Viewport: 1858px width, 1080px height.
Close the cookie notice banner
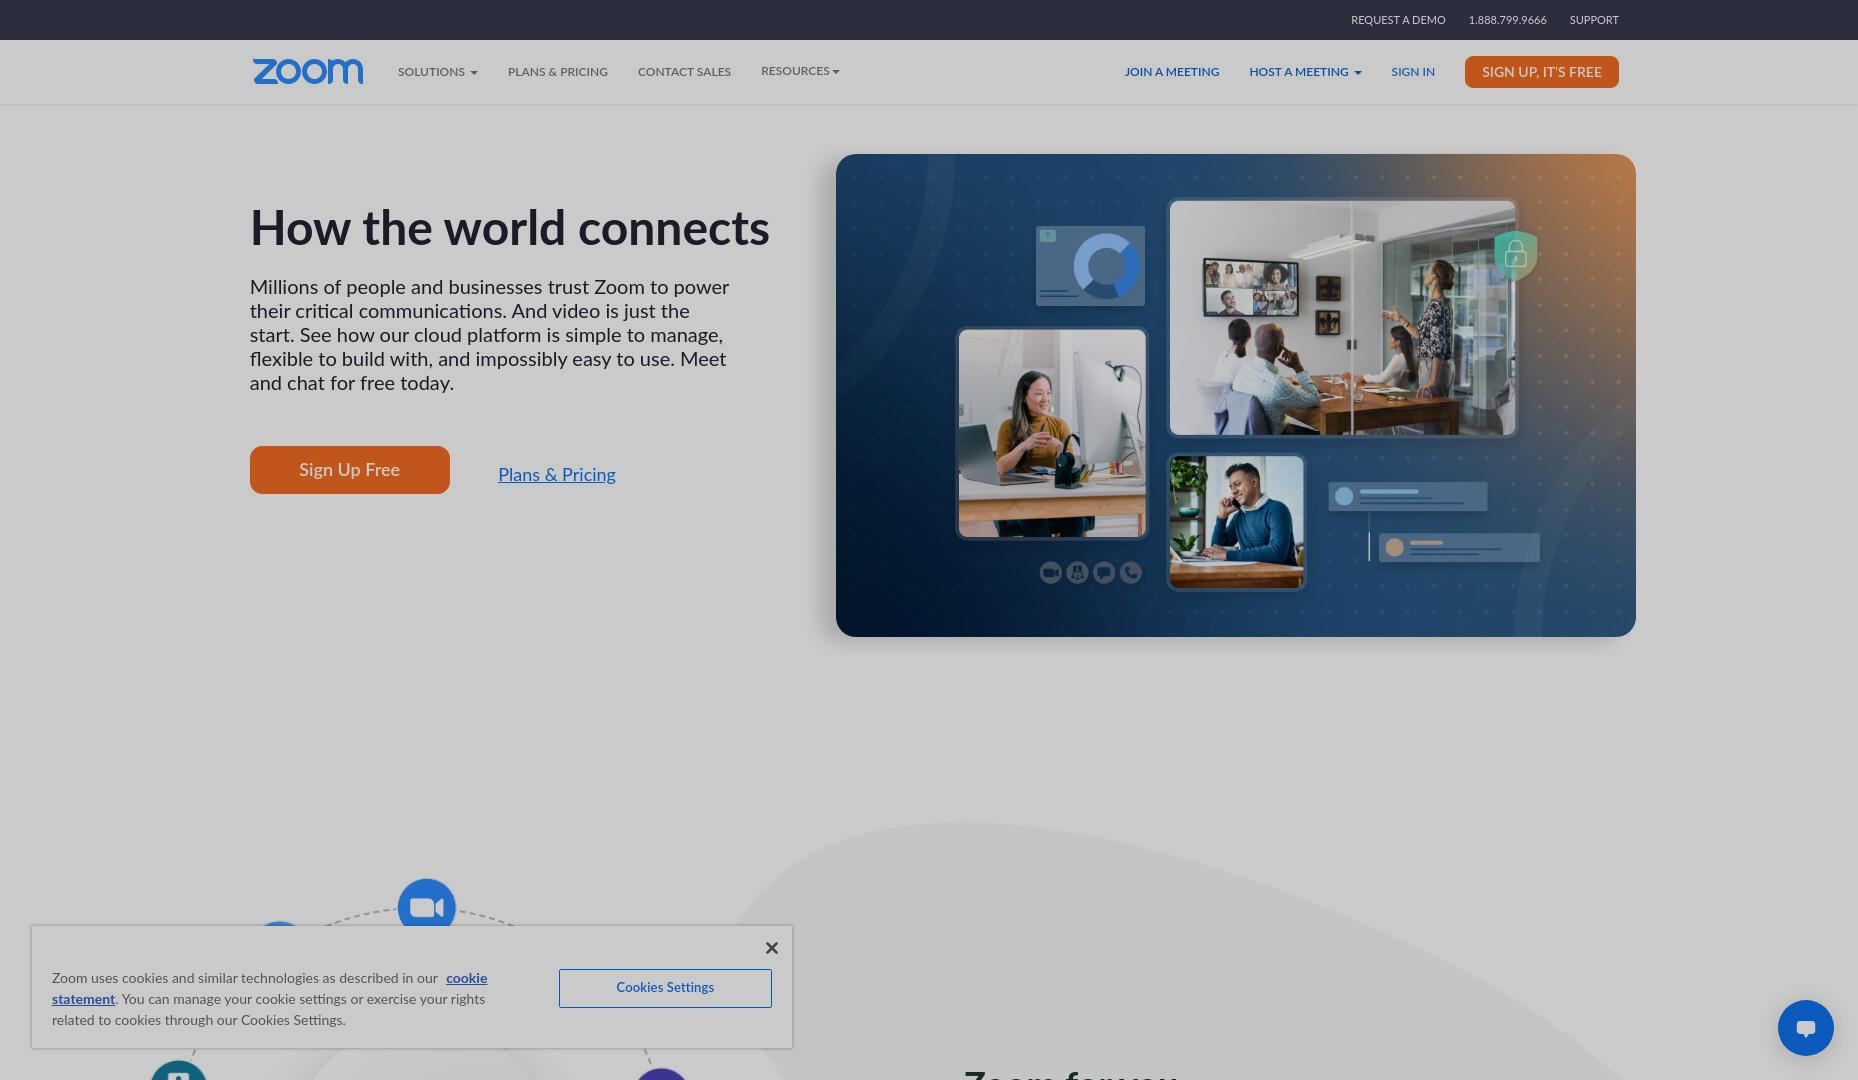[x=771, y=948]
